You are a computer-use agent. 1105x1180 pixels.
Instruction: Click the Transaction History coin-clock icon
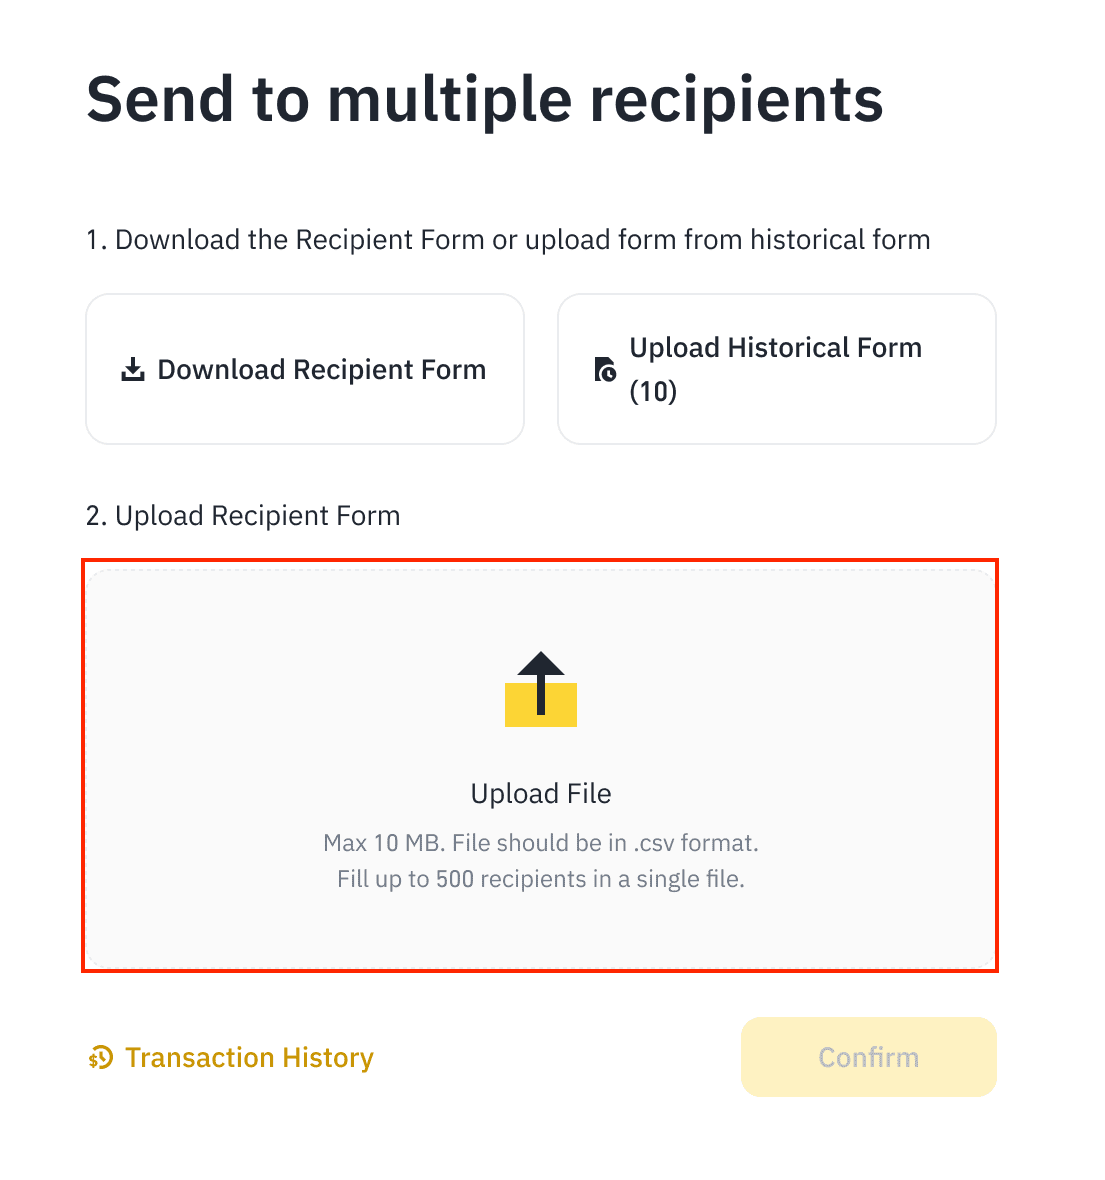(x=100, y=1058)
